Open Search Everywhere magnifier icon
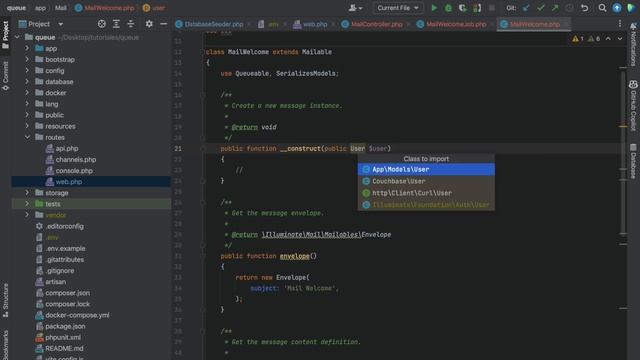The height and width of the screenshot is (360, 640). tap(602, 8)
